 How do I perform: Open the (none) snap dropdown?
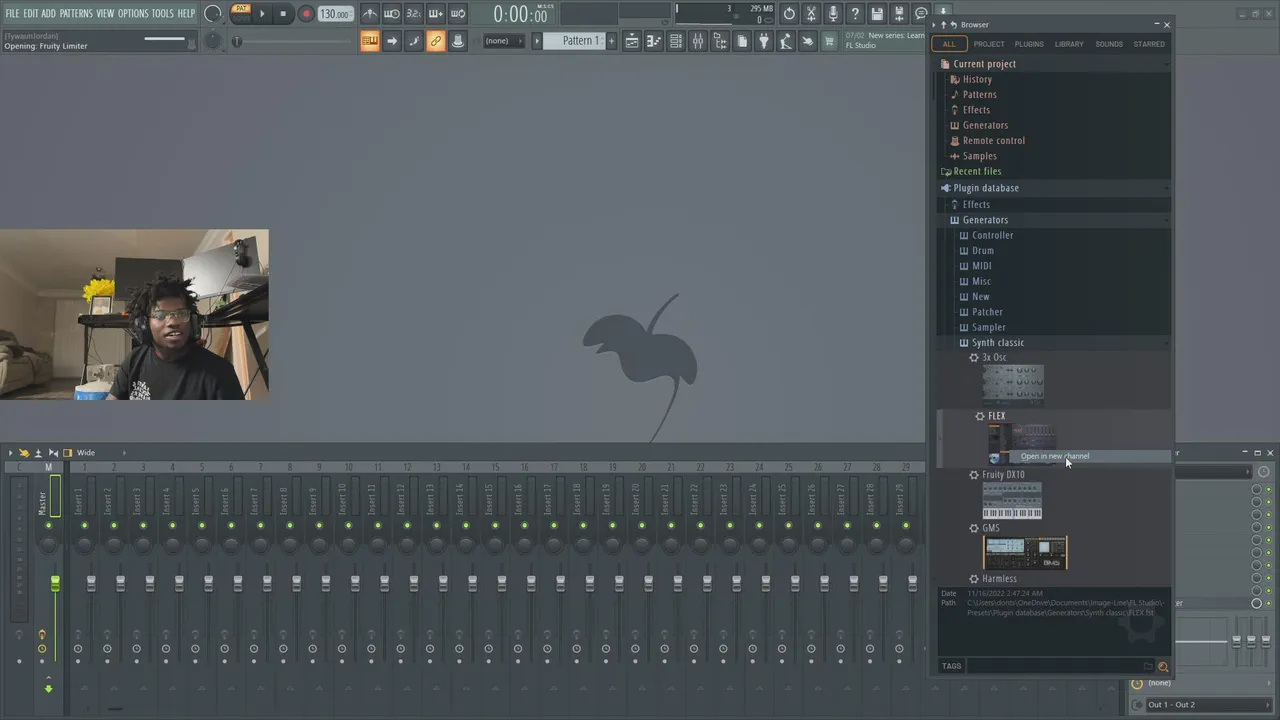click(x=503, y=41)
